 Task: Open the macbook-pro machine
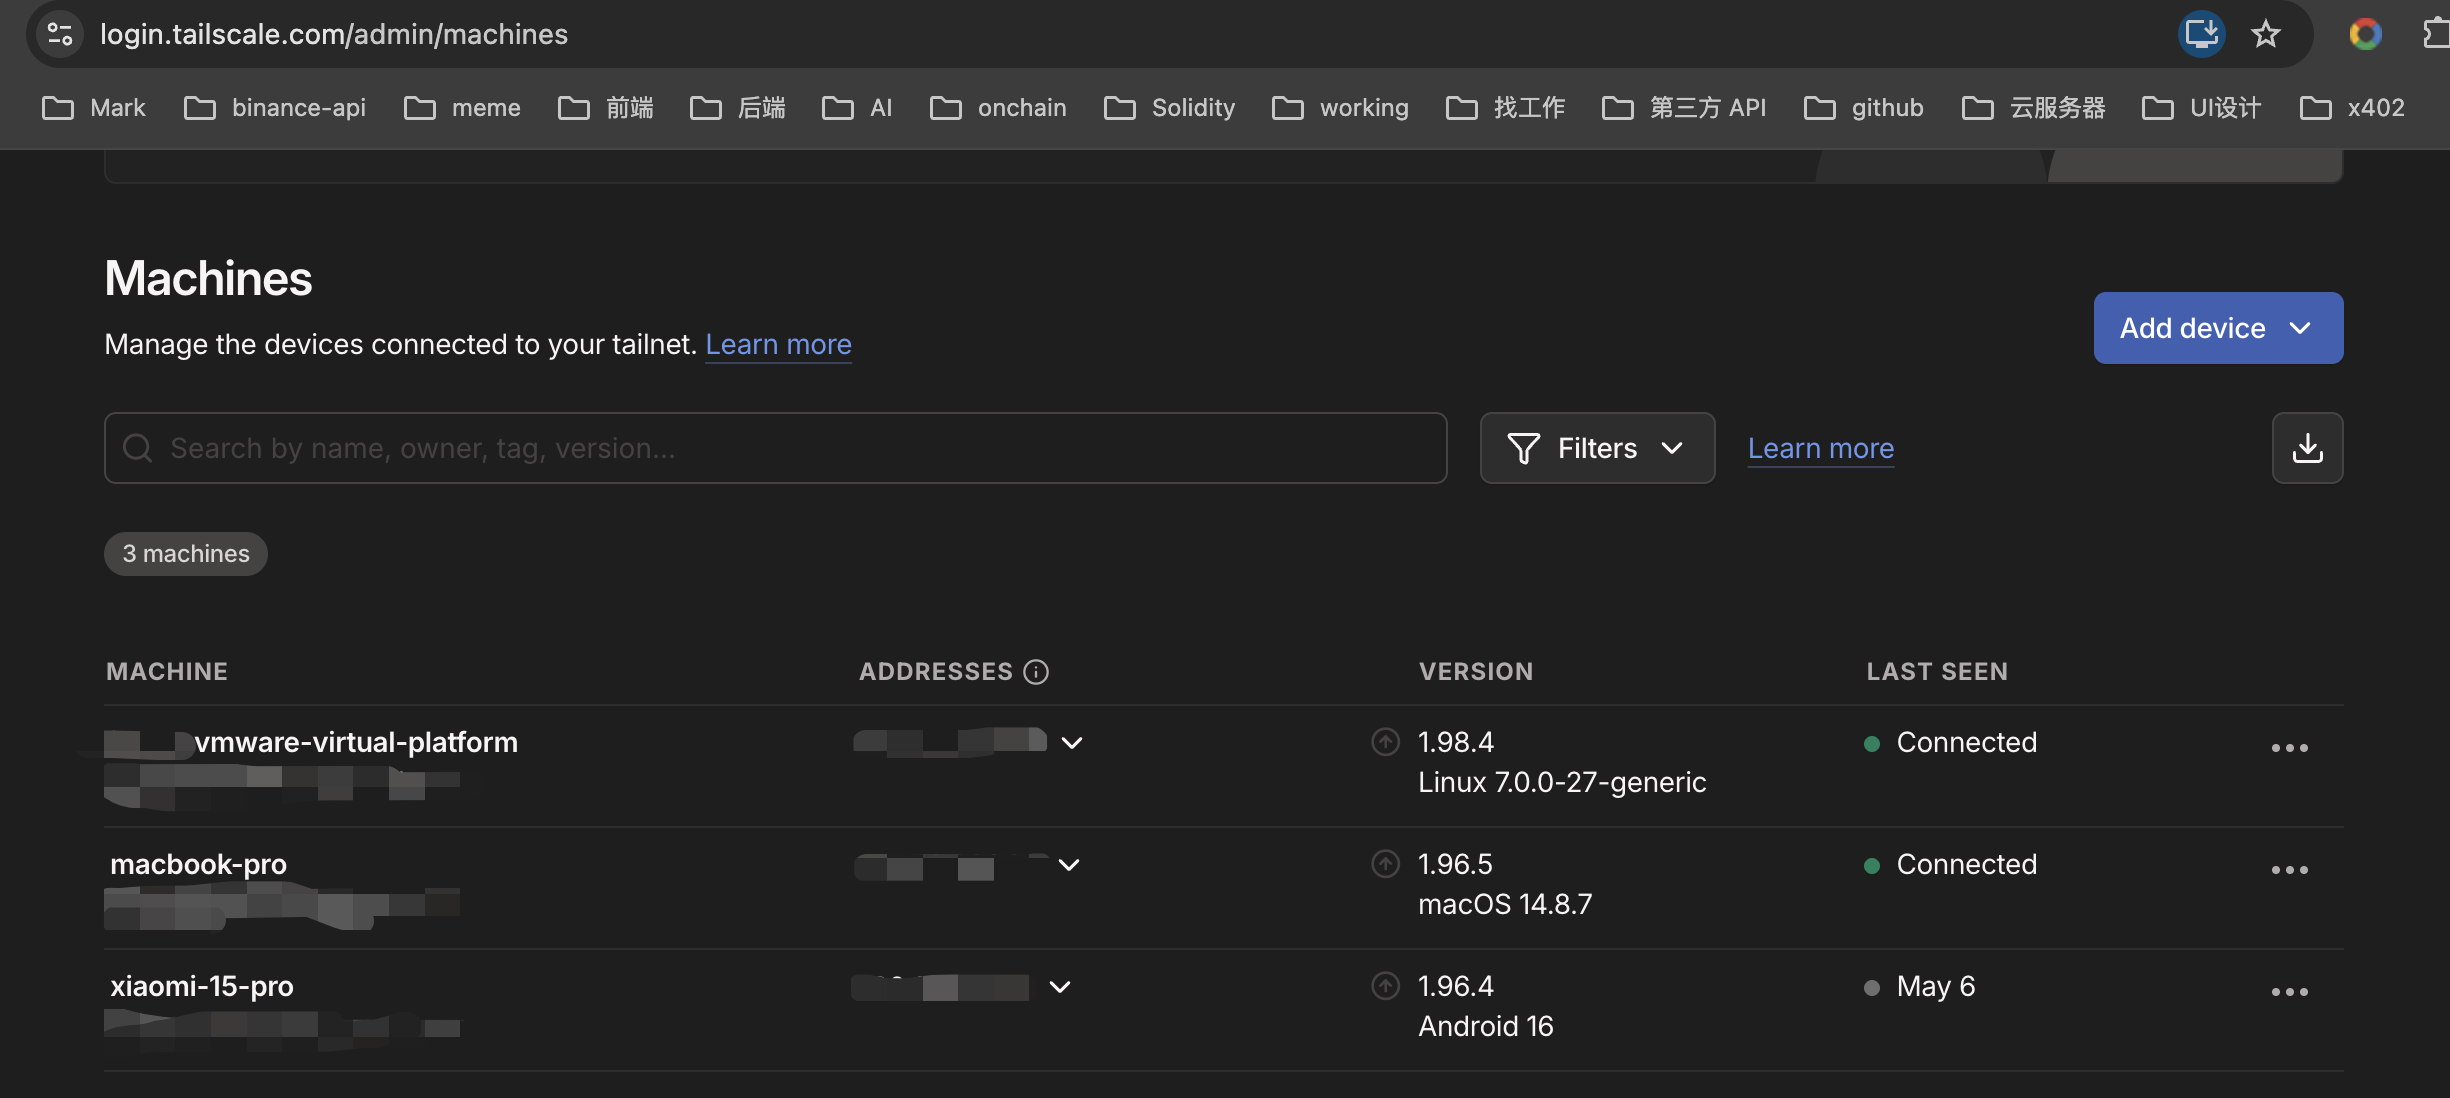(198, 864)
